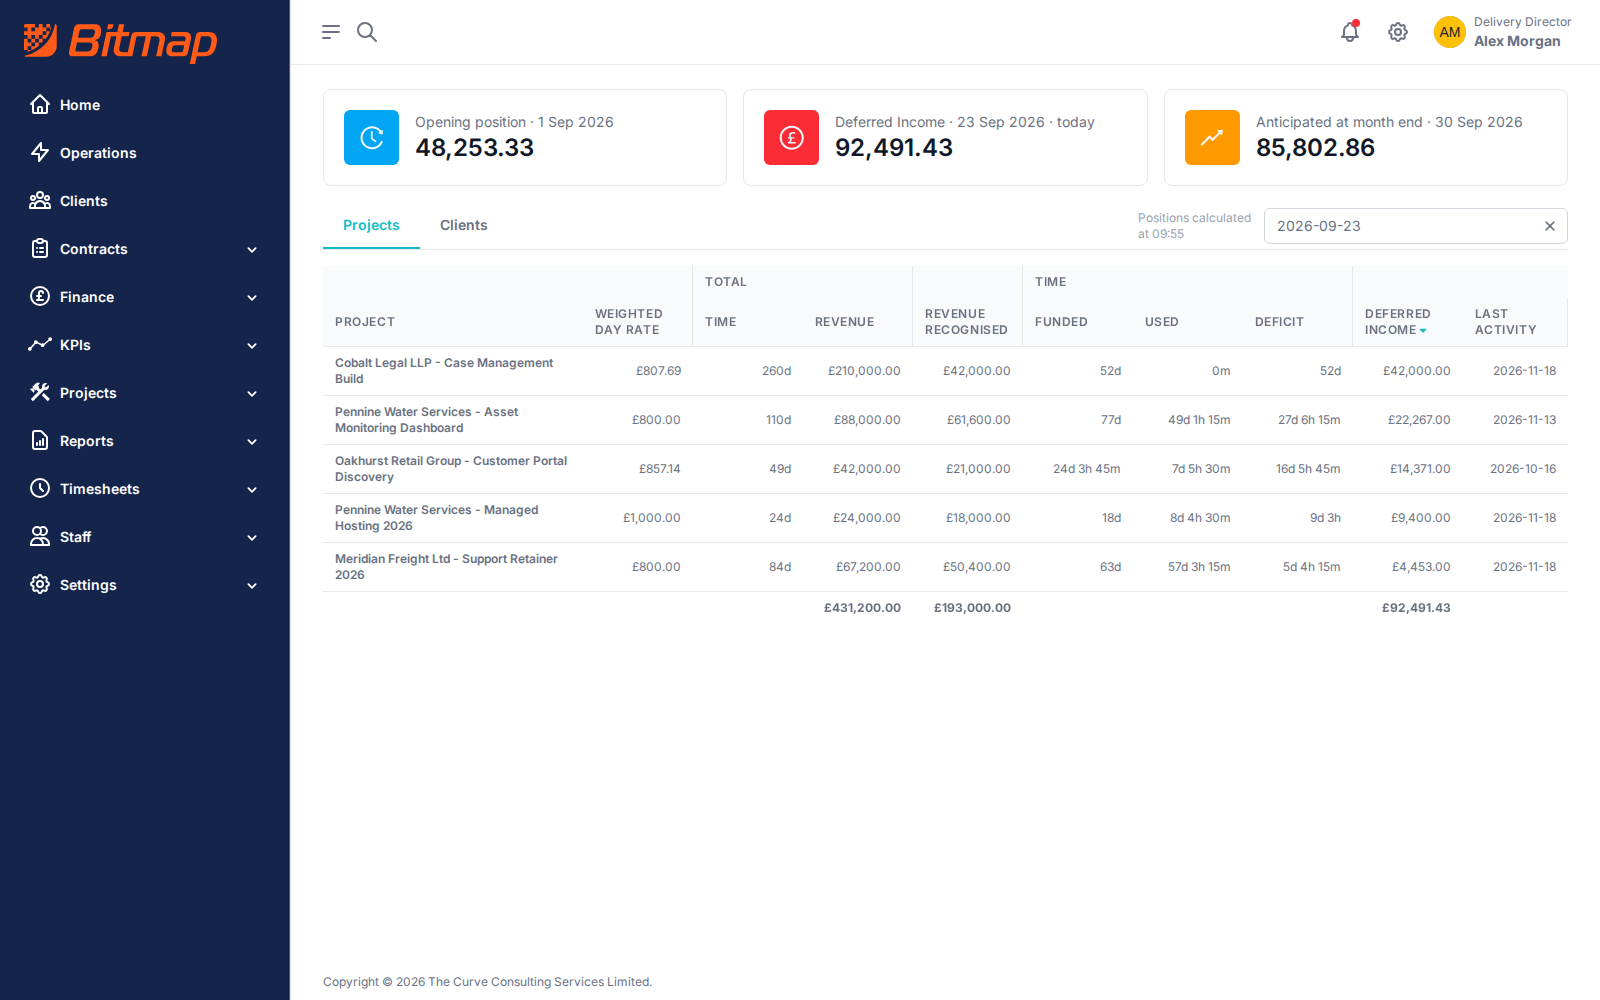Expand the Staff menu chevron
The image size is (1600, 1000).
click(252, 537)
